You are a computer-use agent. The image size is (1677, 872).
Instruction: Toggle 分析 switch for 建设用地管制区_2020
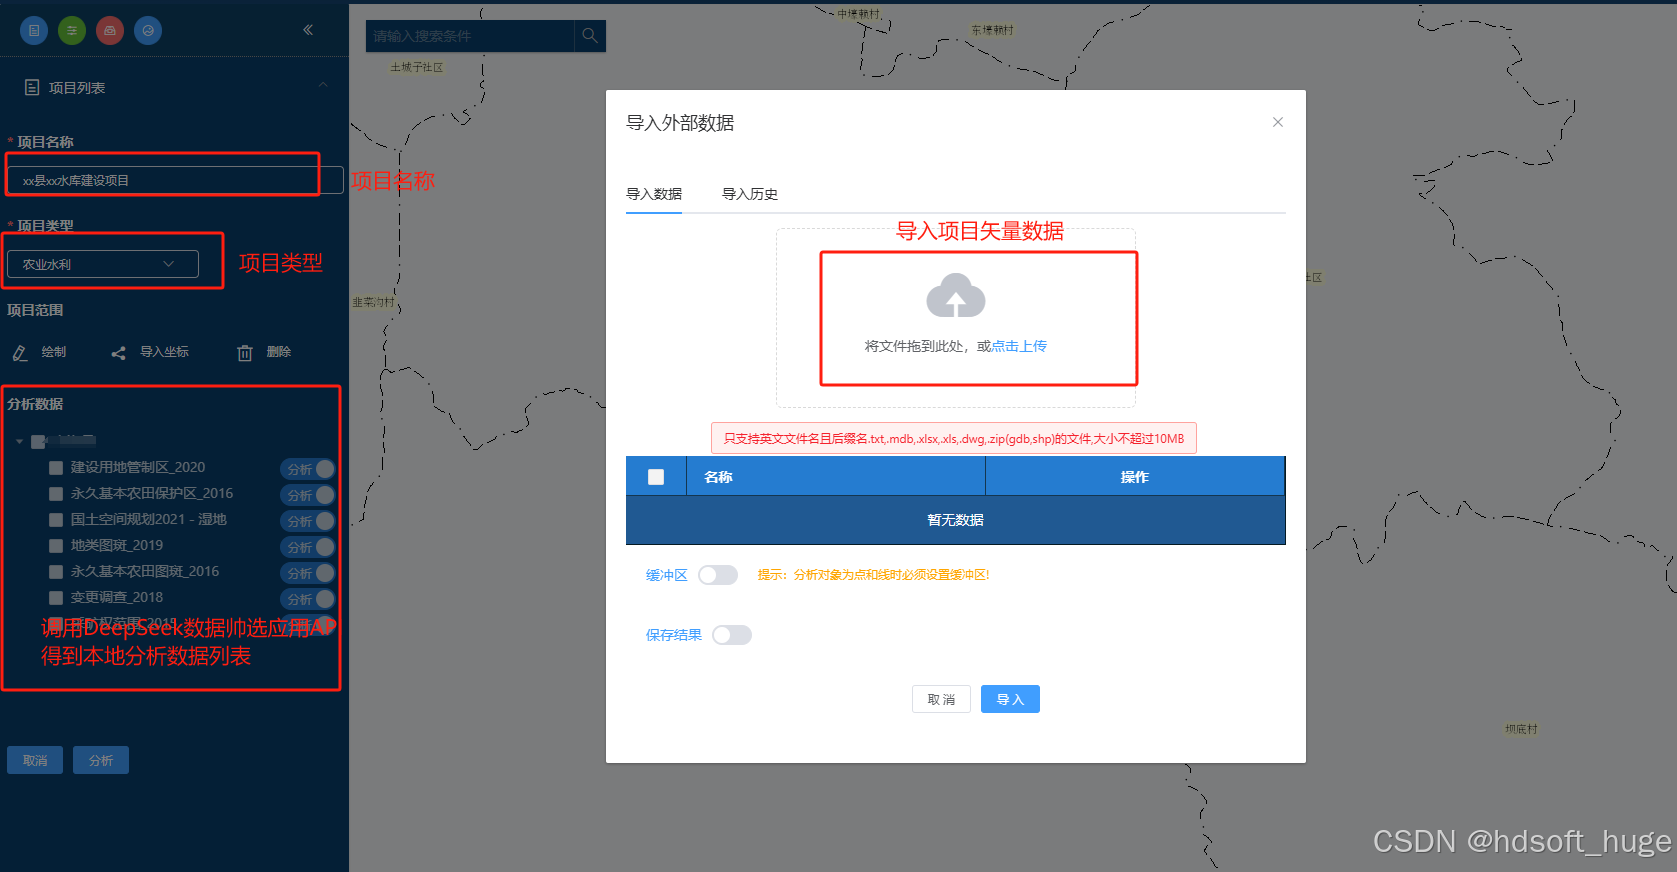[307, 469]
